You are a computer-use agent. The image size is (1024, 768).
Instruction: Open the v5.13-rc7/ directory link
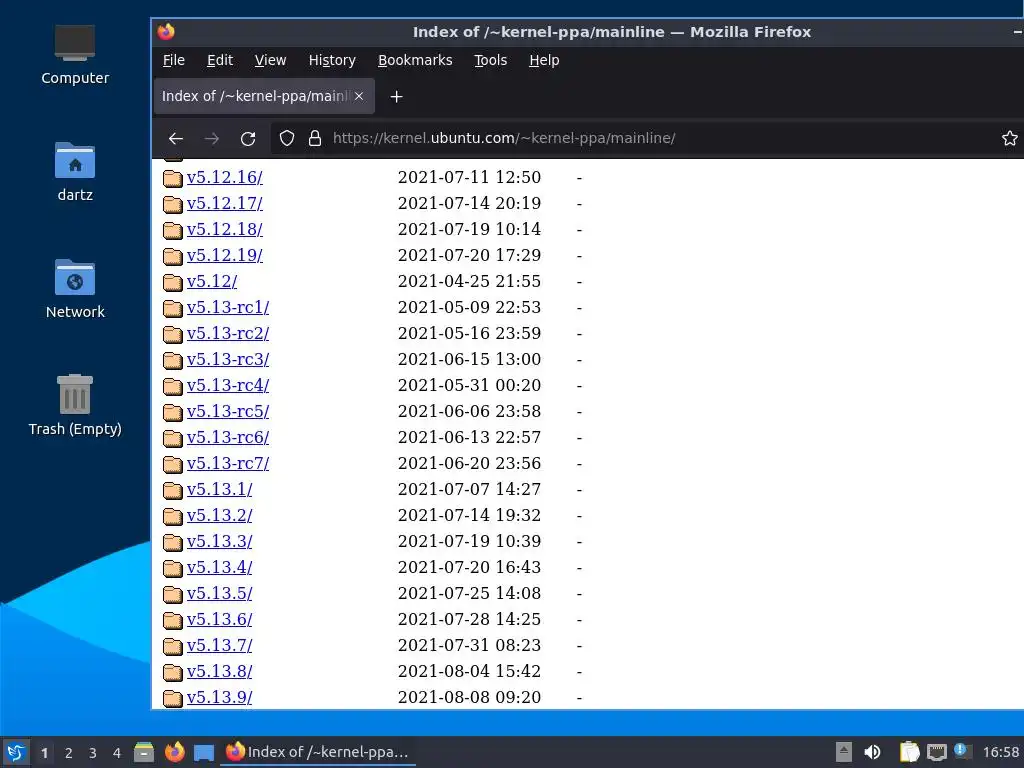(228, 463)
